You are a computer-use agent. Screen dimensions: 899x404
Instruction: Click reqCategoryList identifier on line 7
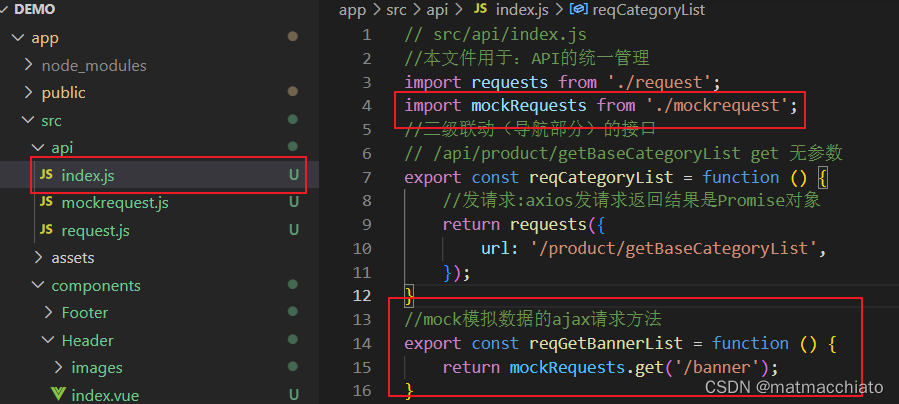(601, 177)
